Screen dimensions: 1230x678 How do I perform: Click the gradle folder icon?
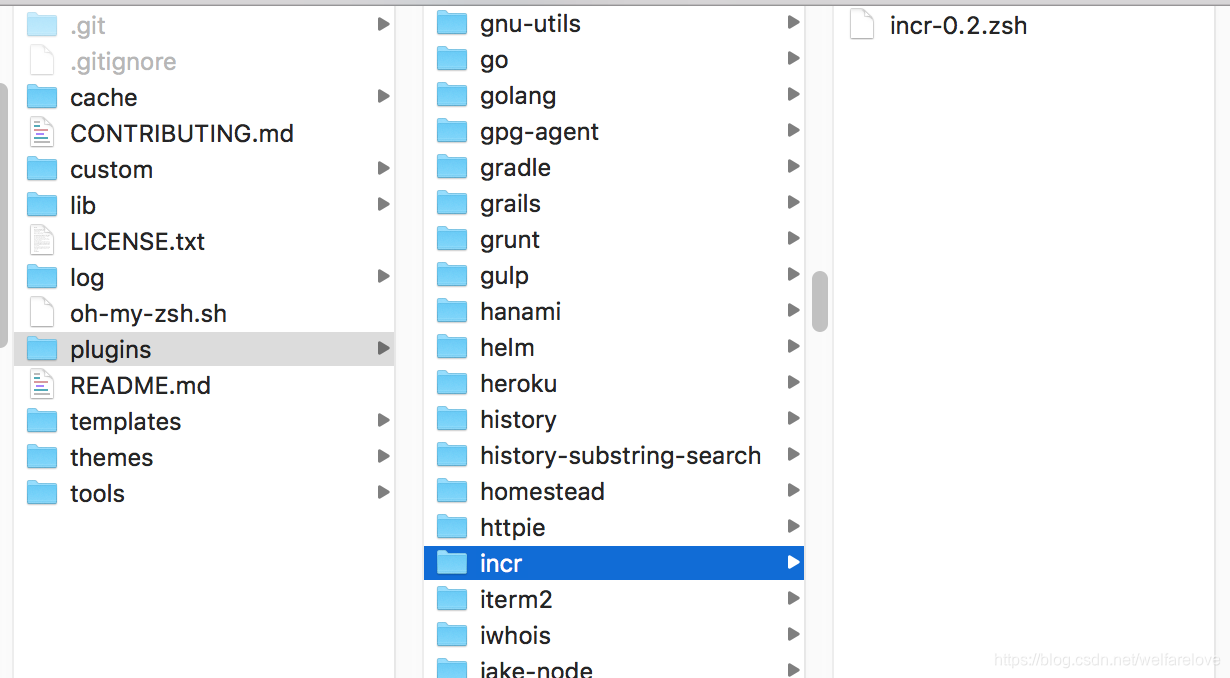(453, 167)
